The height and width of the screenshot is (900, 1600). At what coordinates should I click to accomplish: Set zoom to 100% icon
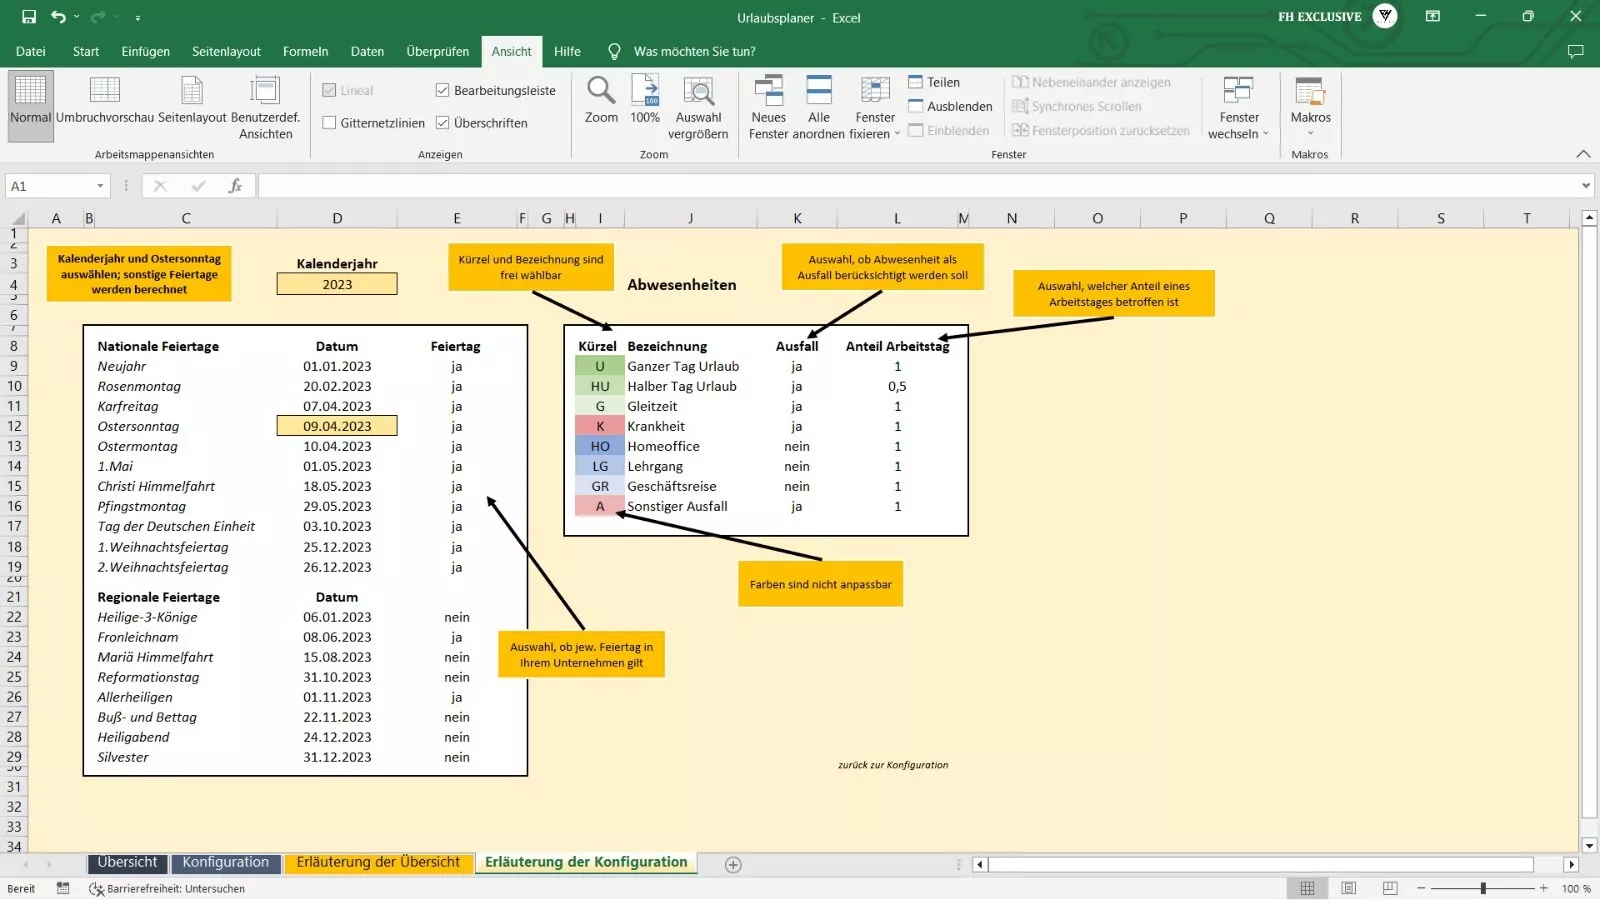645,100
